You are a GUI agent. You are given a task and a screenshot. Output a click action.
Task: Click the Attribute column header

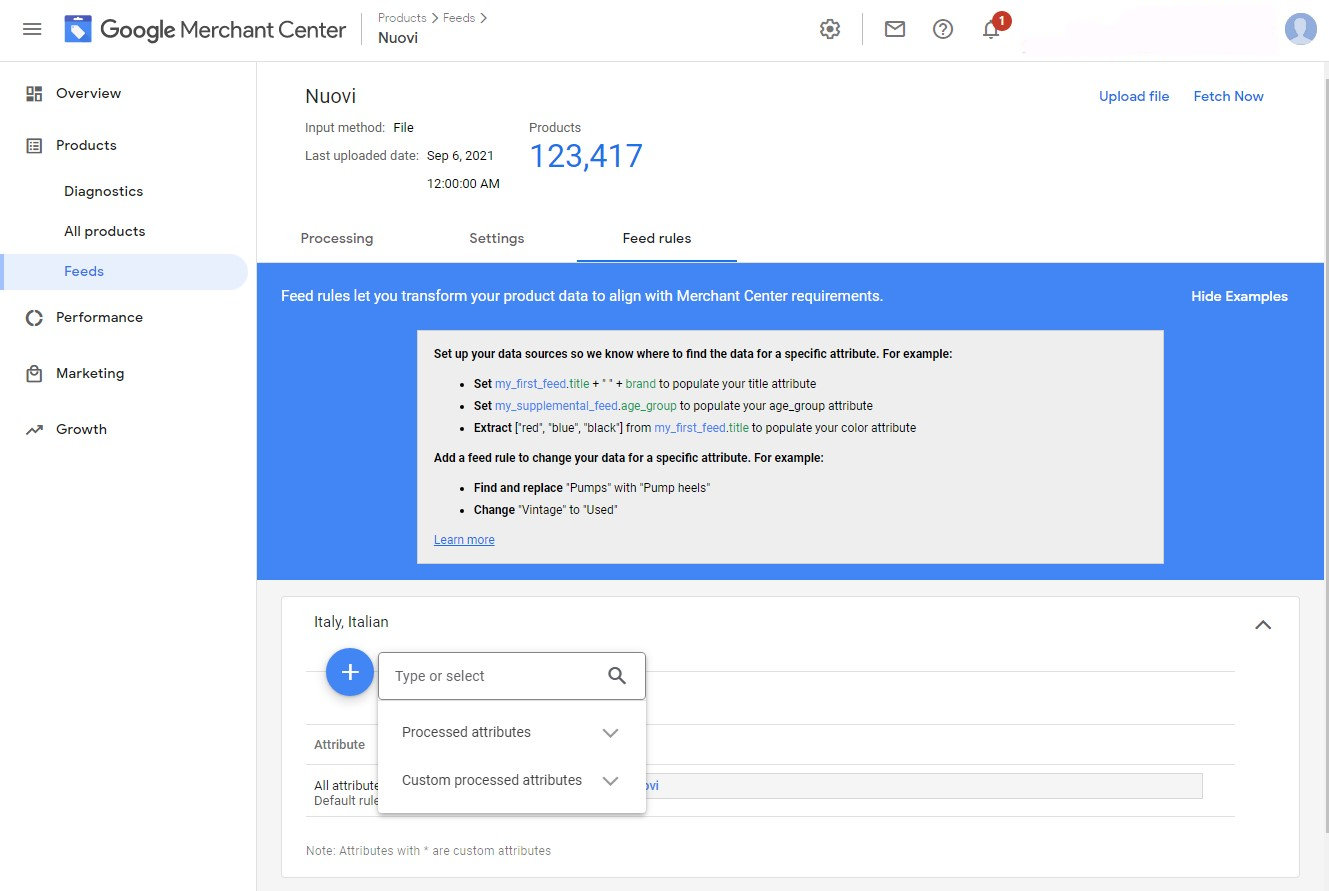339,745
